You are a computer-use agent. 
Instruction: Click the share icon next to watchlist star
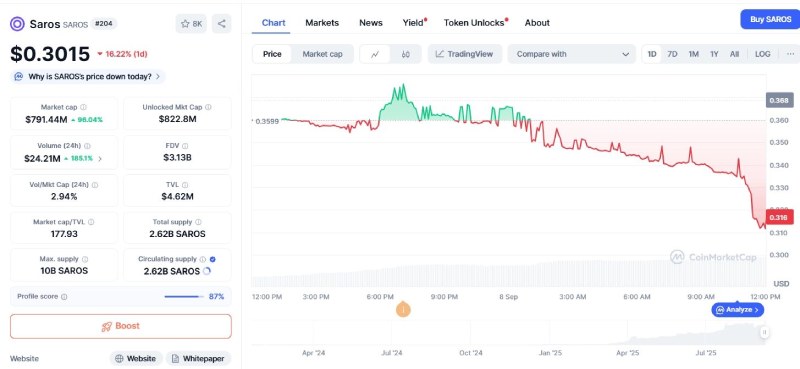[221, 23]
